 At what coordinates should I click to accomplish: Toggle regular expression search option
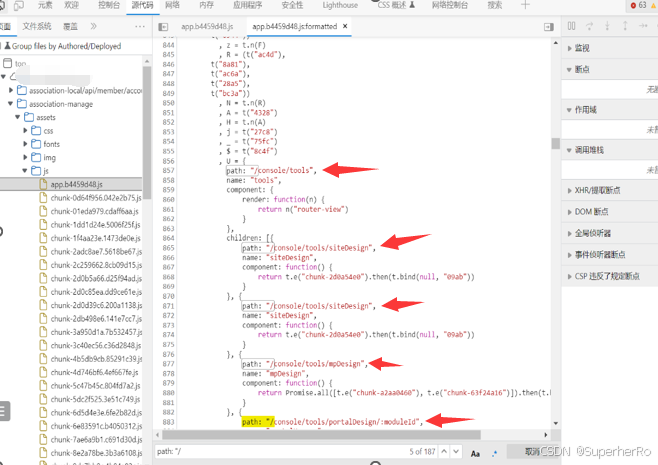494,453
